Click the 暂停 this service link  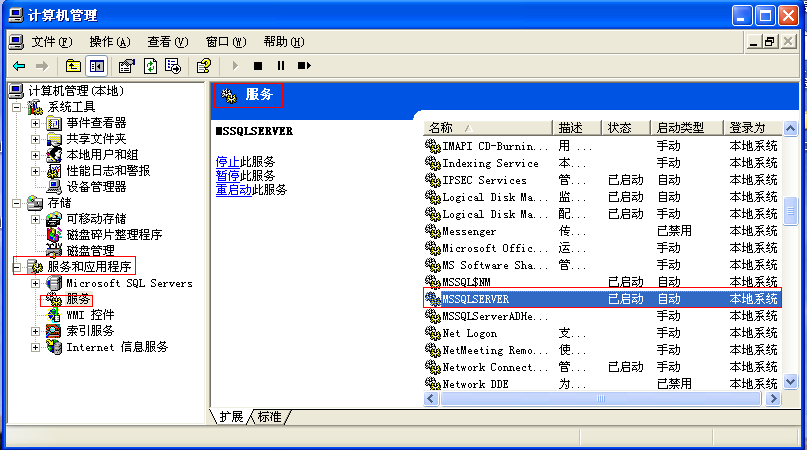[x=227, y=176]
